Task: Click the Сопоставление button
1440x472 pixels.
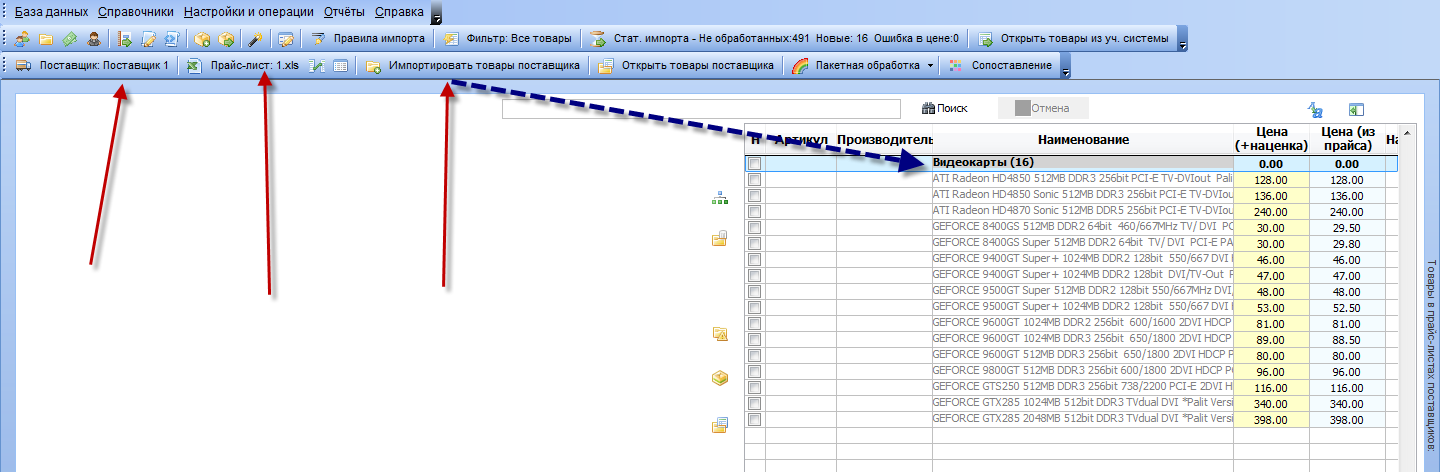Action: [1001, 66]
